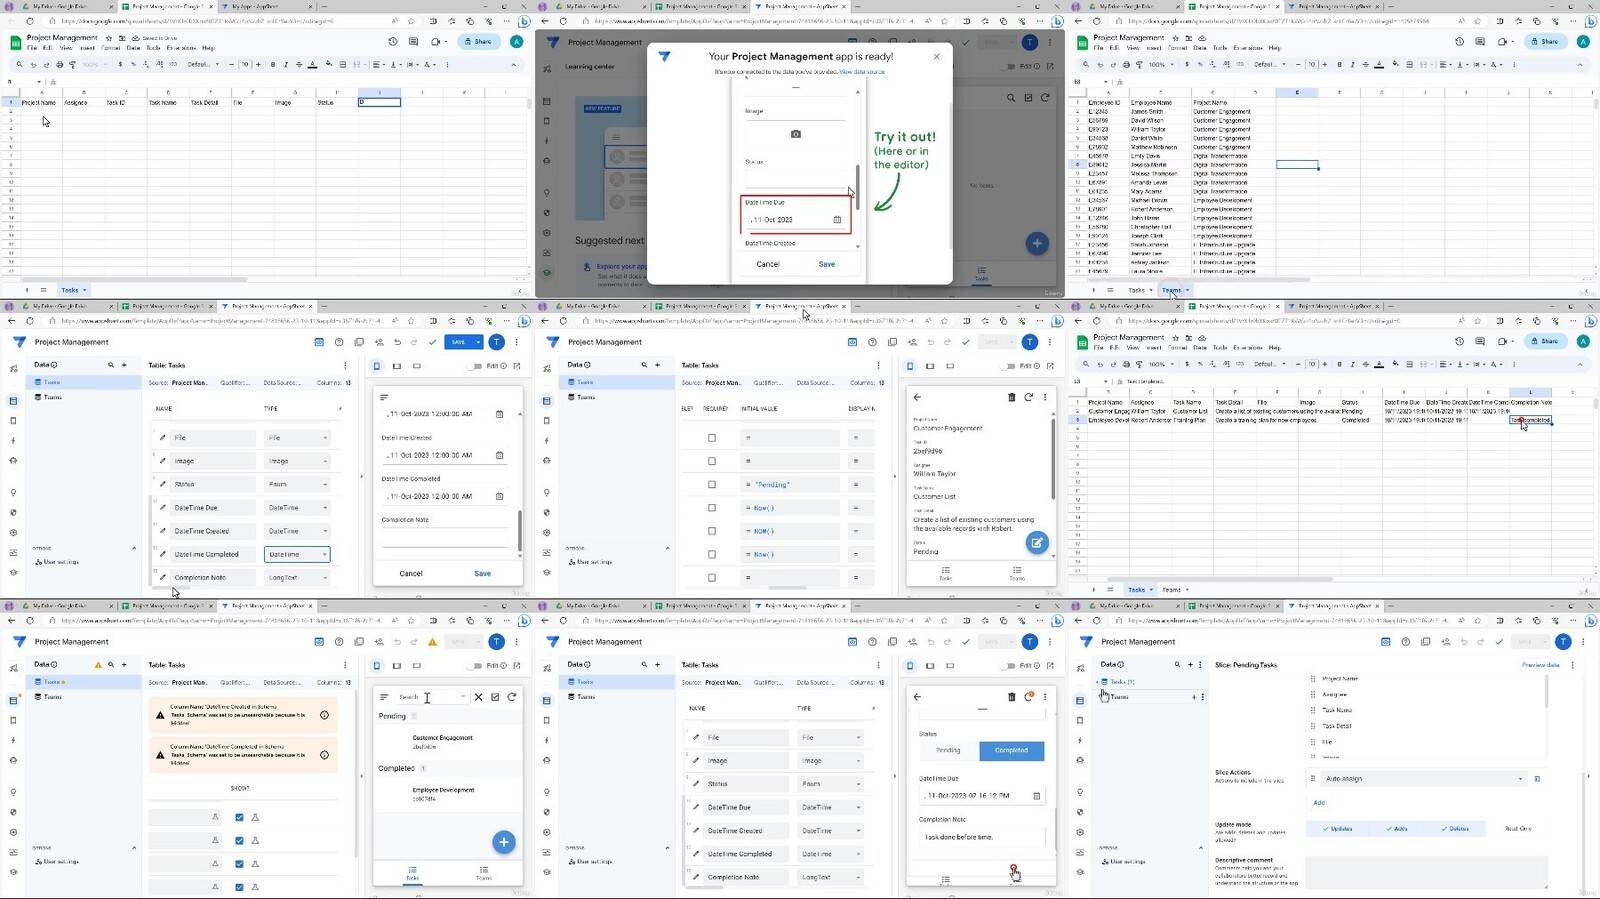Follow the View data source link in the dialog
The image size is (1600, 899).
(861, 72)
